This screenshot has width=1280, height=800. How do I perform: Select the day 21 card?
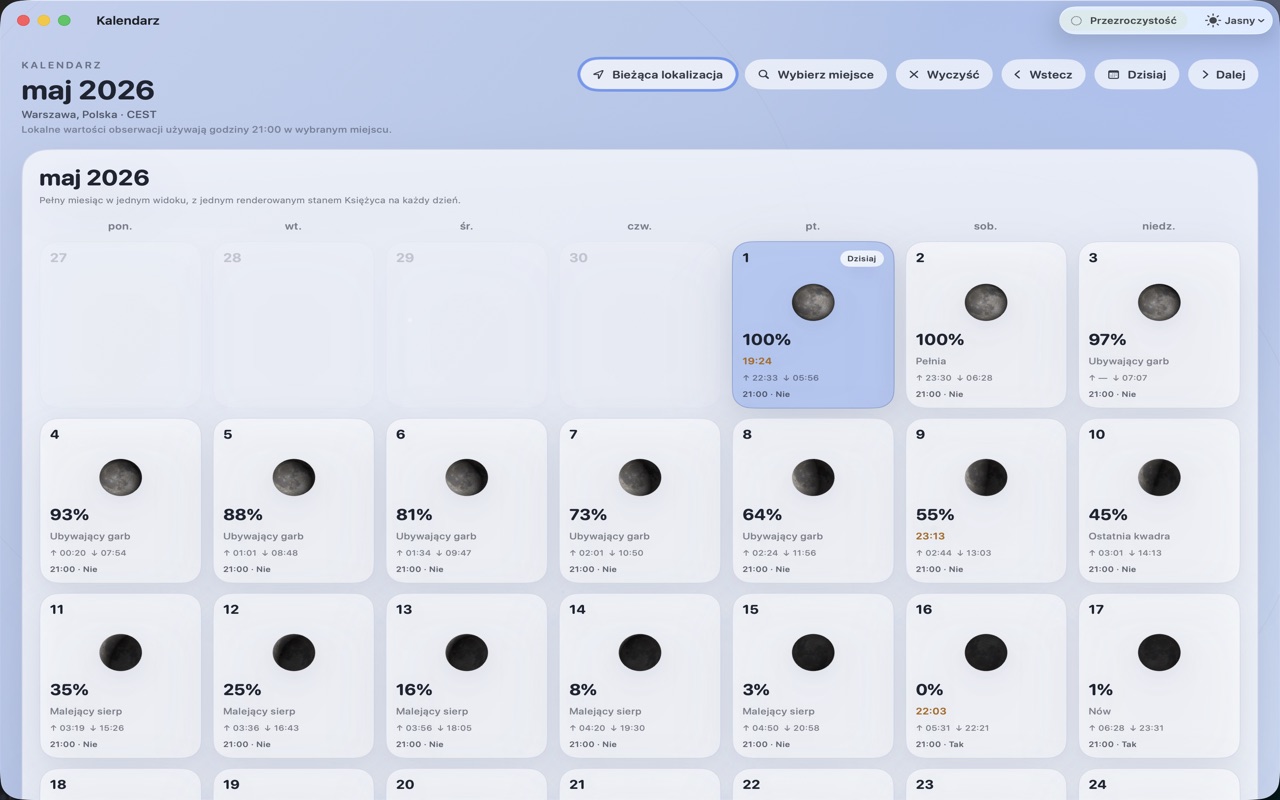click(640, 785)
